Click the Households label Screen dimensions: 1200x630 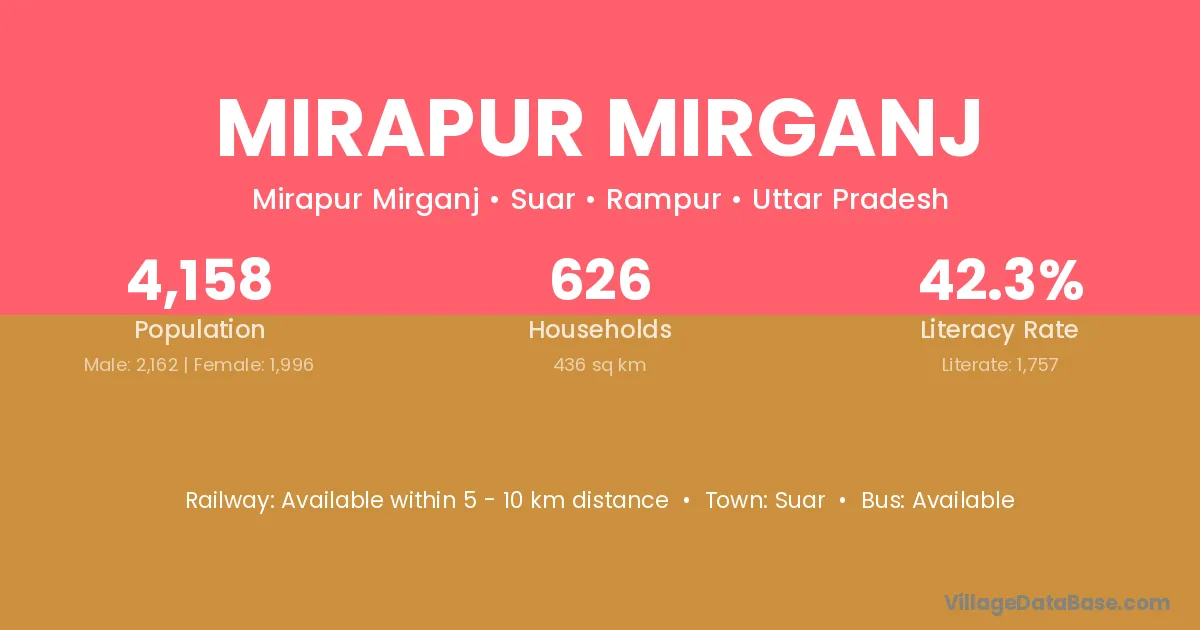click(600, 330)
